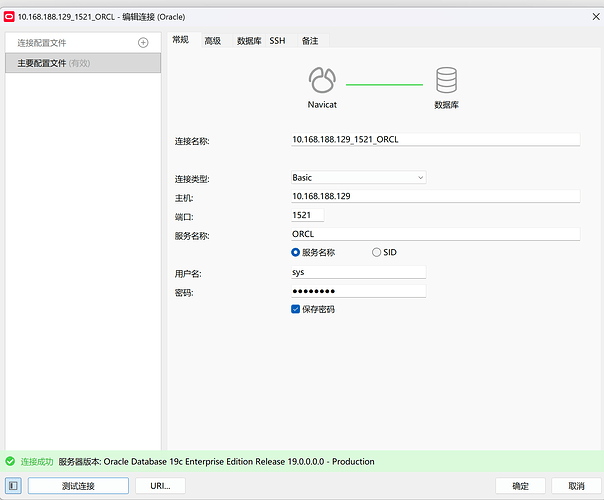
Task: Click the 端口 field showing 1521
Action: click(x=307, y=215)
